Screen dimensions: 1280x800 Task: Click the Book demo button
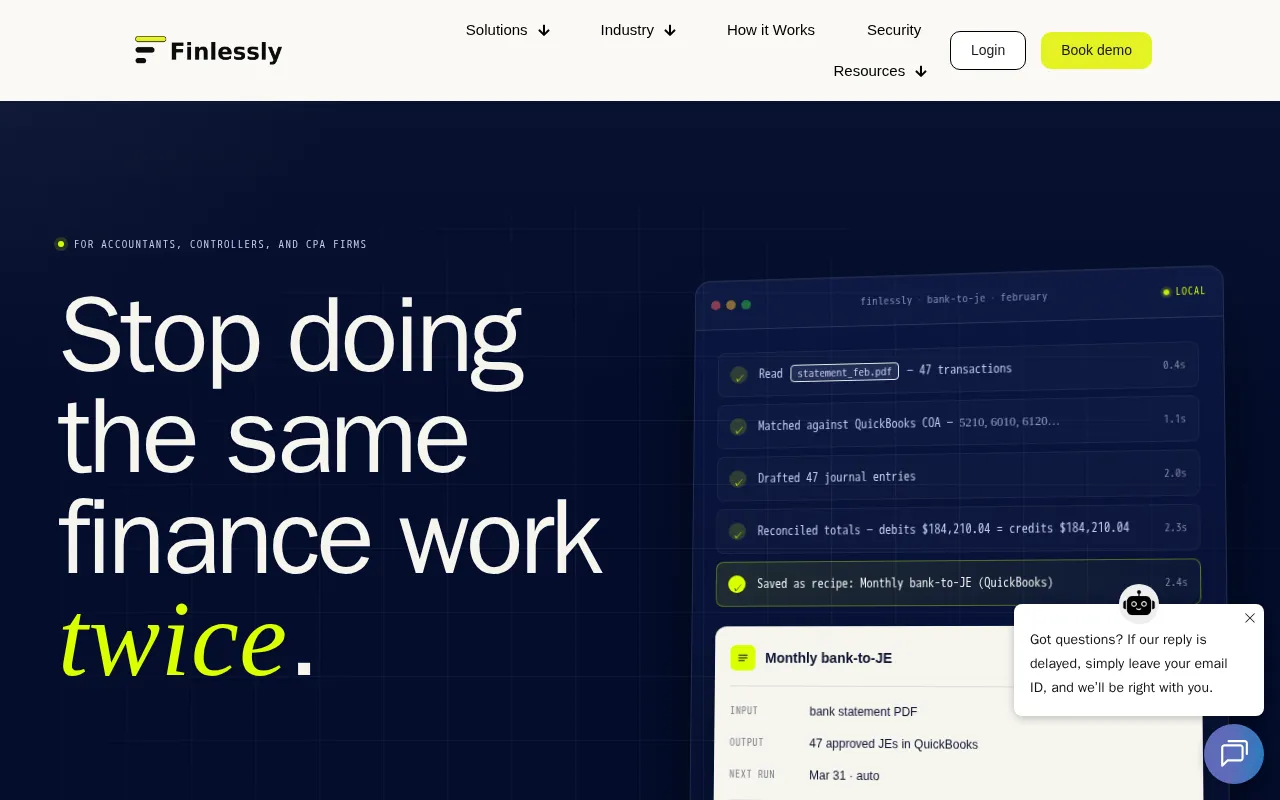click(1096, 50)
